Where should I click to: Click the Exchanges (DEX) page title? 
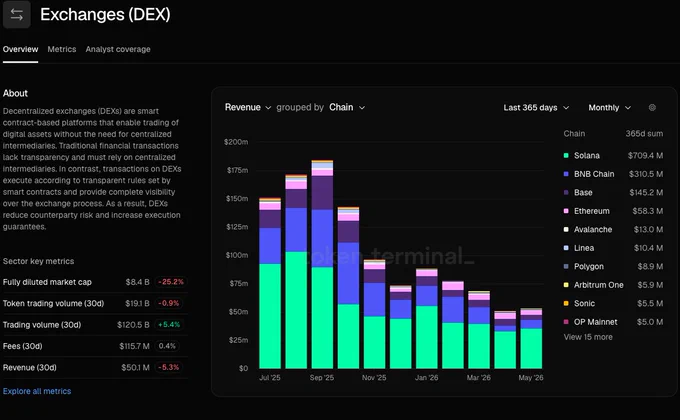coord(105,14)
